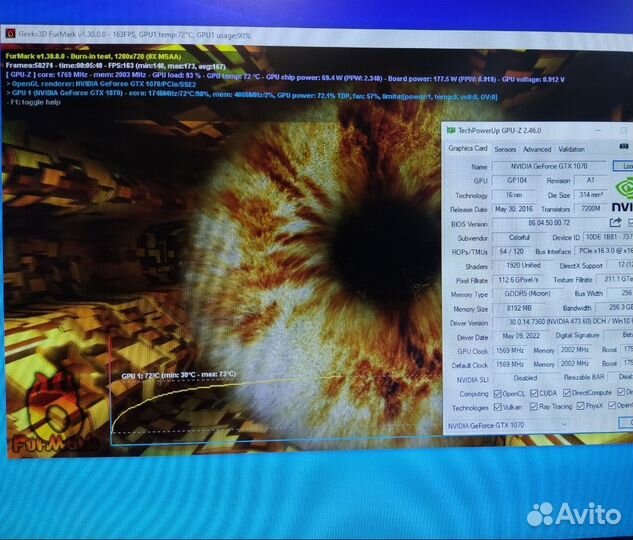The image size is (633, 540).
Task: Click the DirectX Support field value
Action: click(620, 265)
